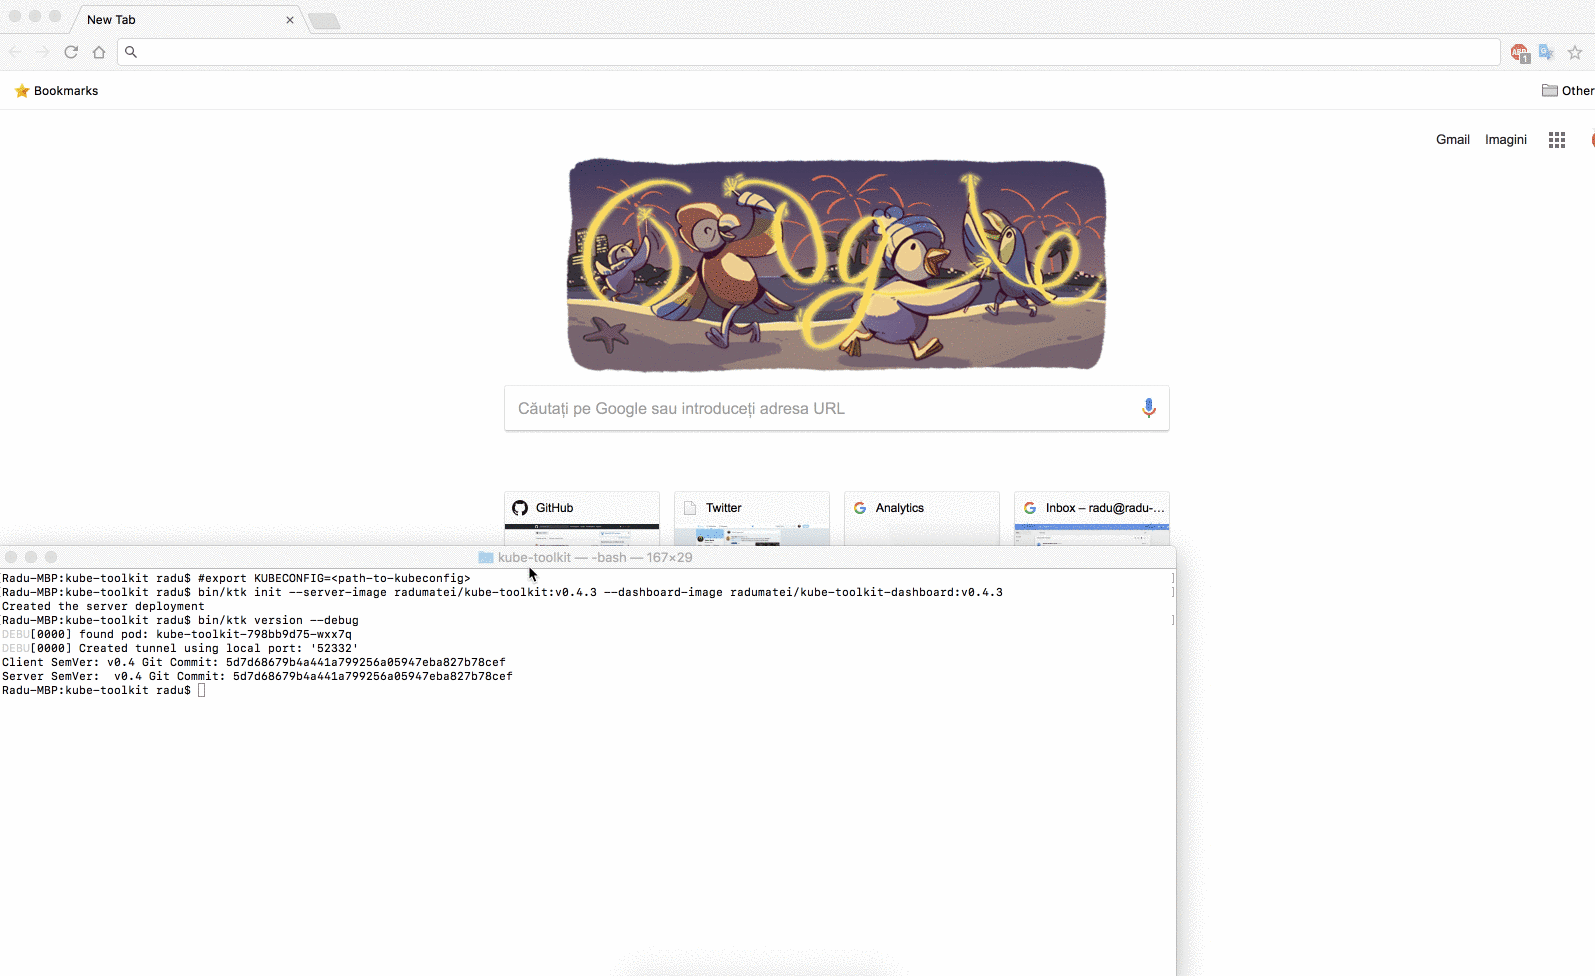Open the Other bookmarks folder
This screenshot has width=1595, height=976.
(1568, 91)
